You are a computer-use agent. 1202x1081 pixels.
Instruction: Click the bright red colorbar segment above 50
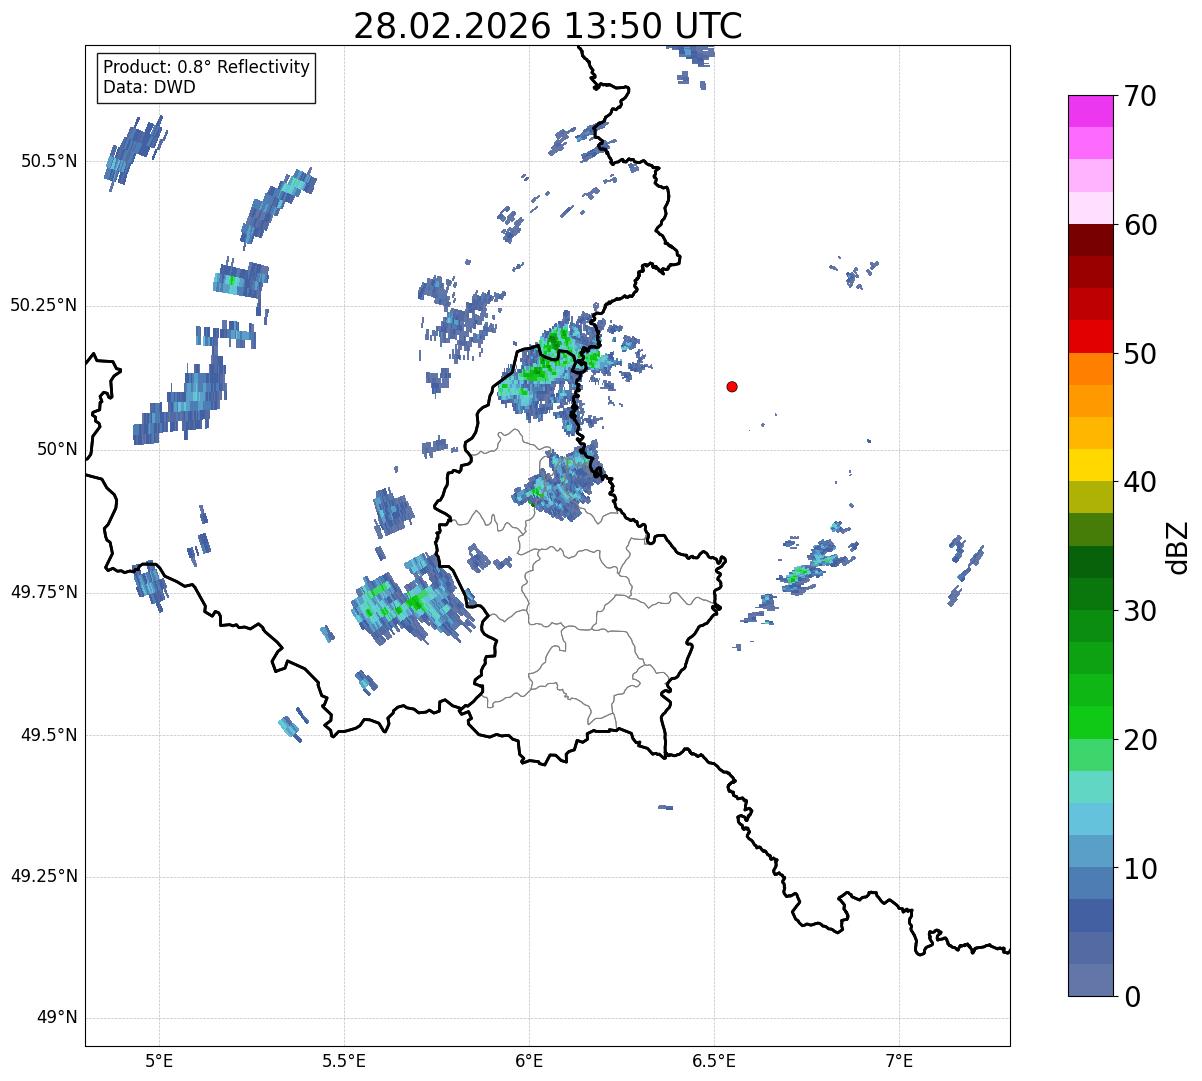pyautogui.click(x=1090, y=336)
